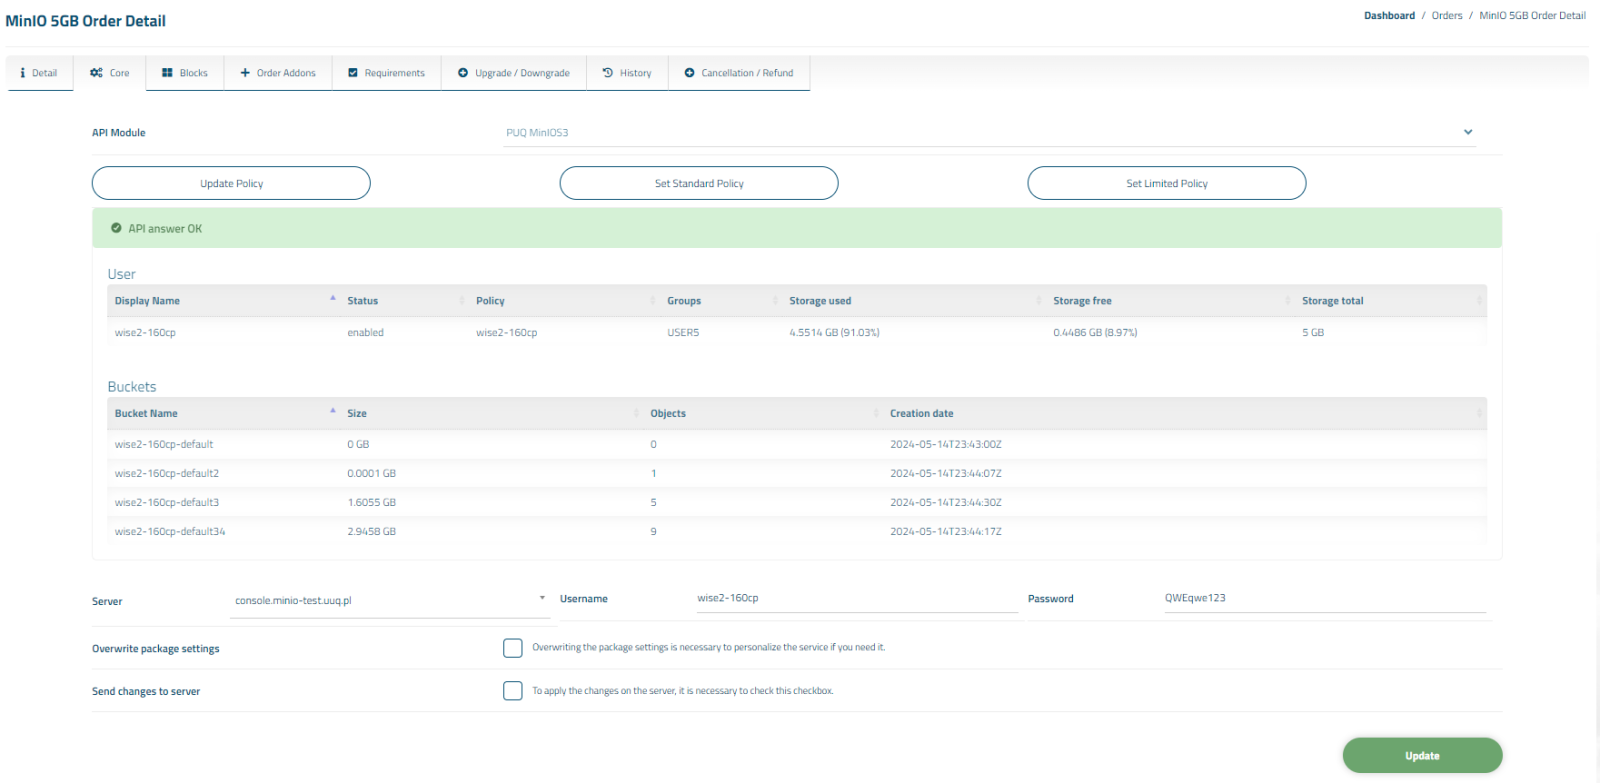
Task: Select the wise2-160cp-default2 bucket row
Action: coord(797,474)
